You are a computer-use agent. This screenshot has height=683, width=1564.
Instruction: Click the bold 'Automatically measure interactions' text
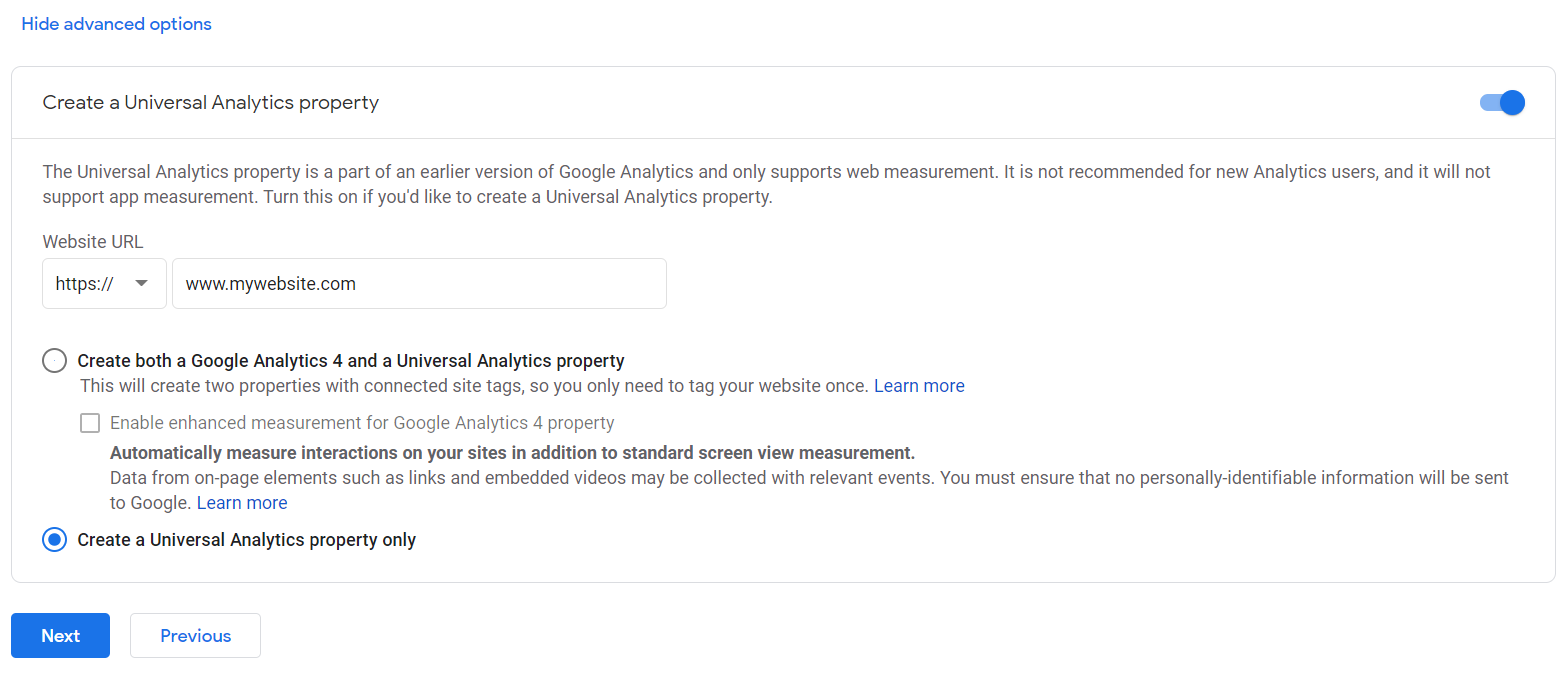point(512,452)
